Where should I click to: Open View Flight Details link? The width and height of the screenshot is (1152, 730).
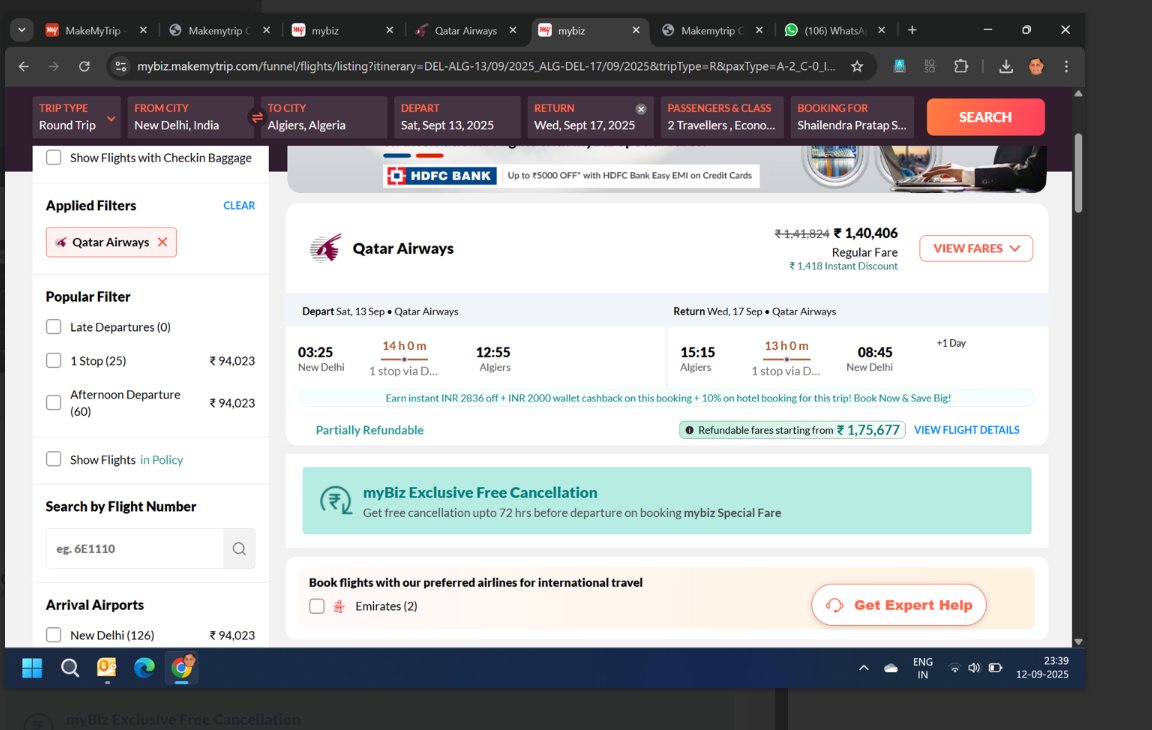966,430
